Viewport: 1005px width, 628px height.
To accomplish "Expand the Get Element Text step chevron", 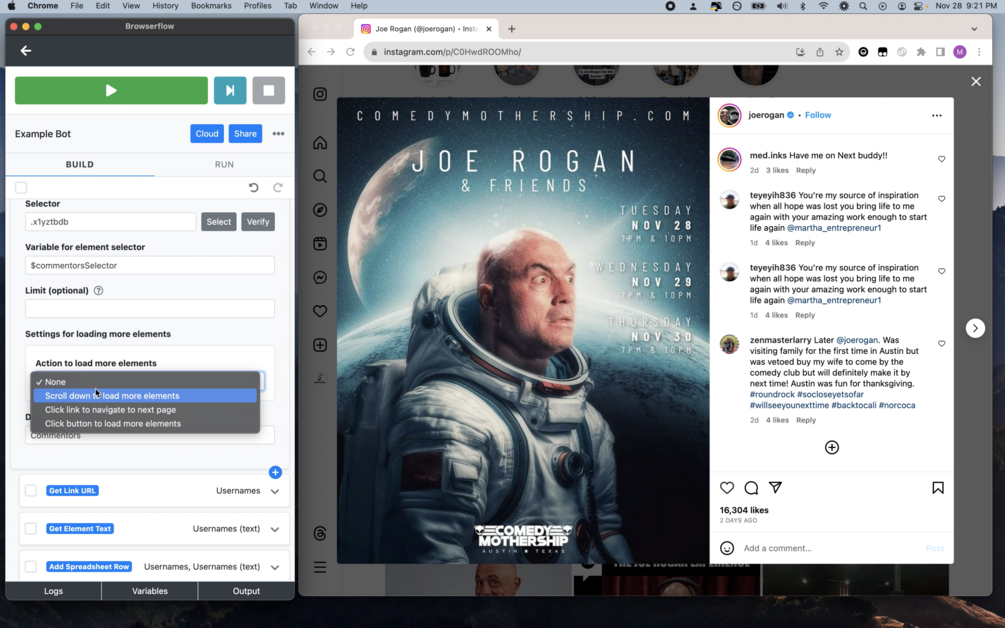I will tap(275, 529).
